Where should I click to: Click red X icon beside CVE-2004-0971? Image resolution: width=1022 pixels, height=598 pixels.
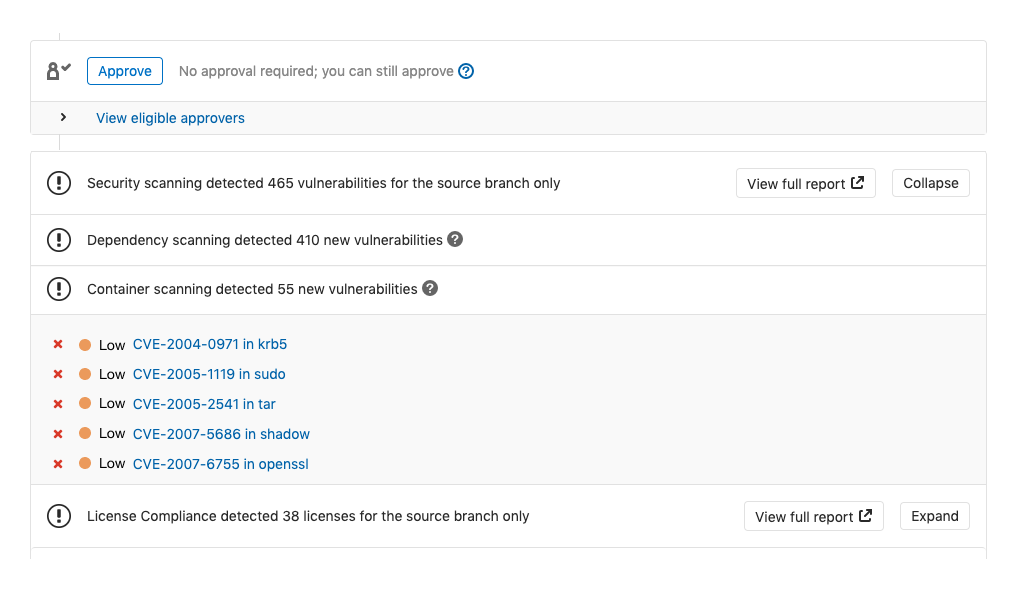click(58, 344)
